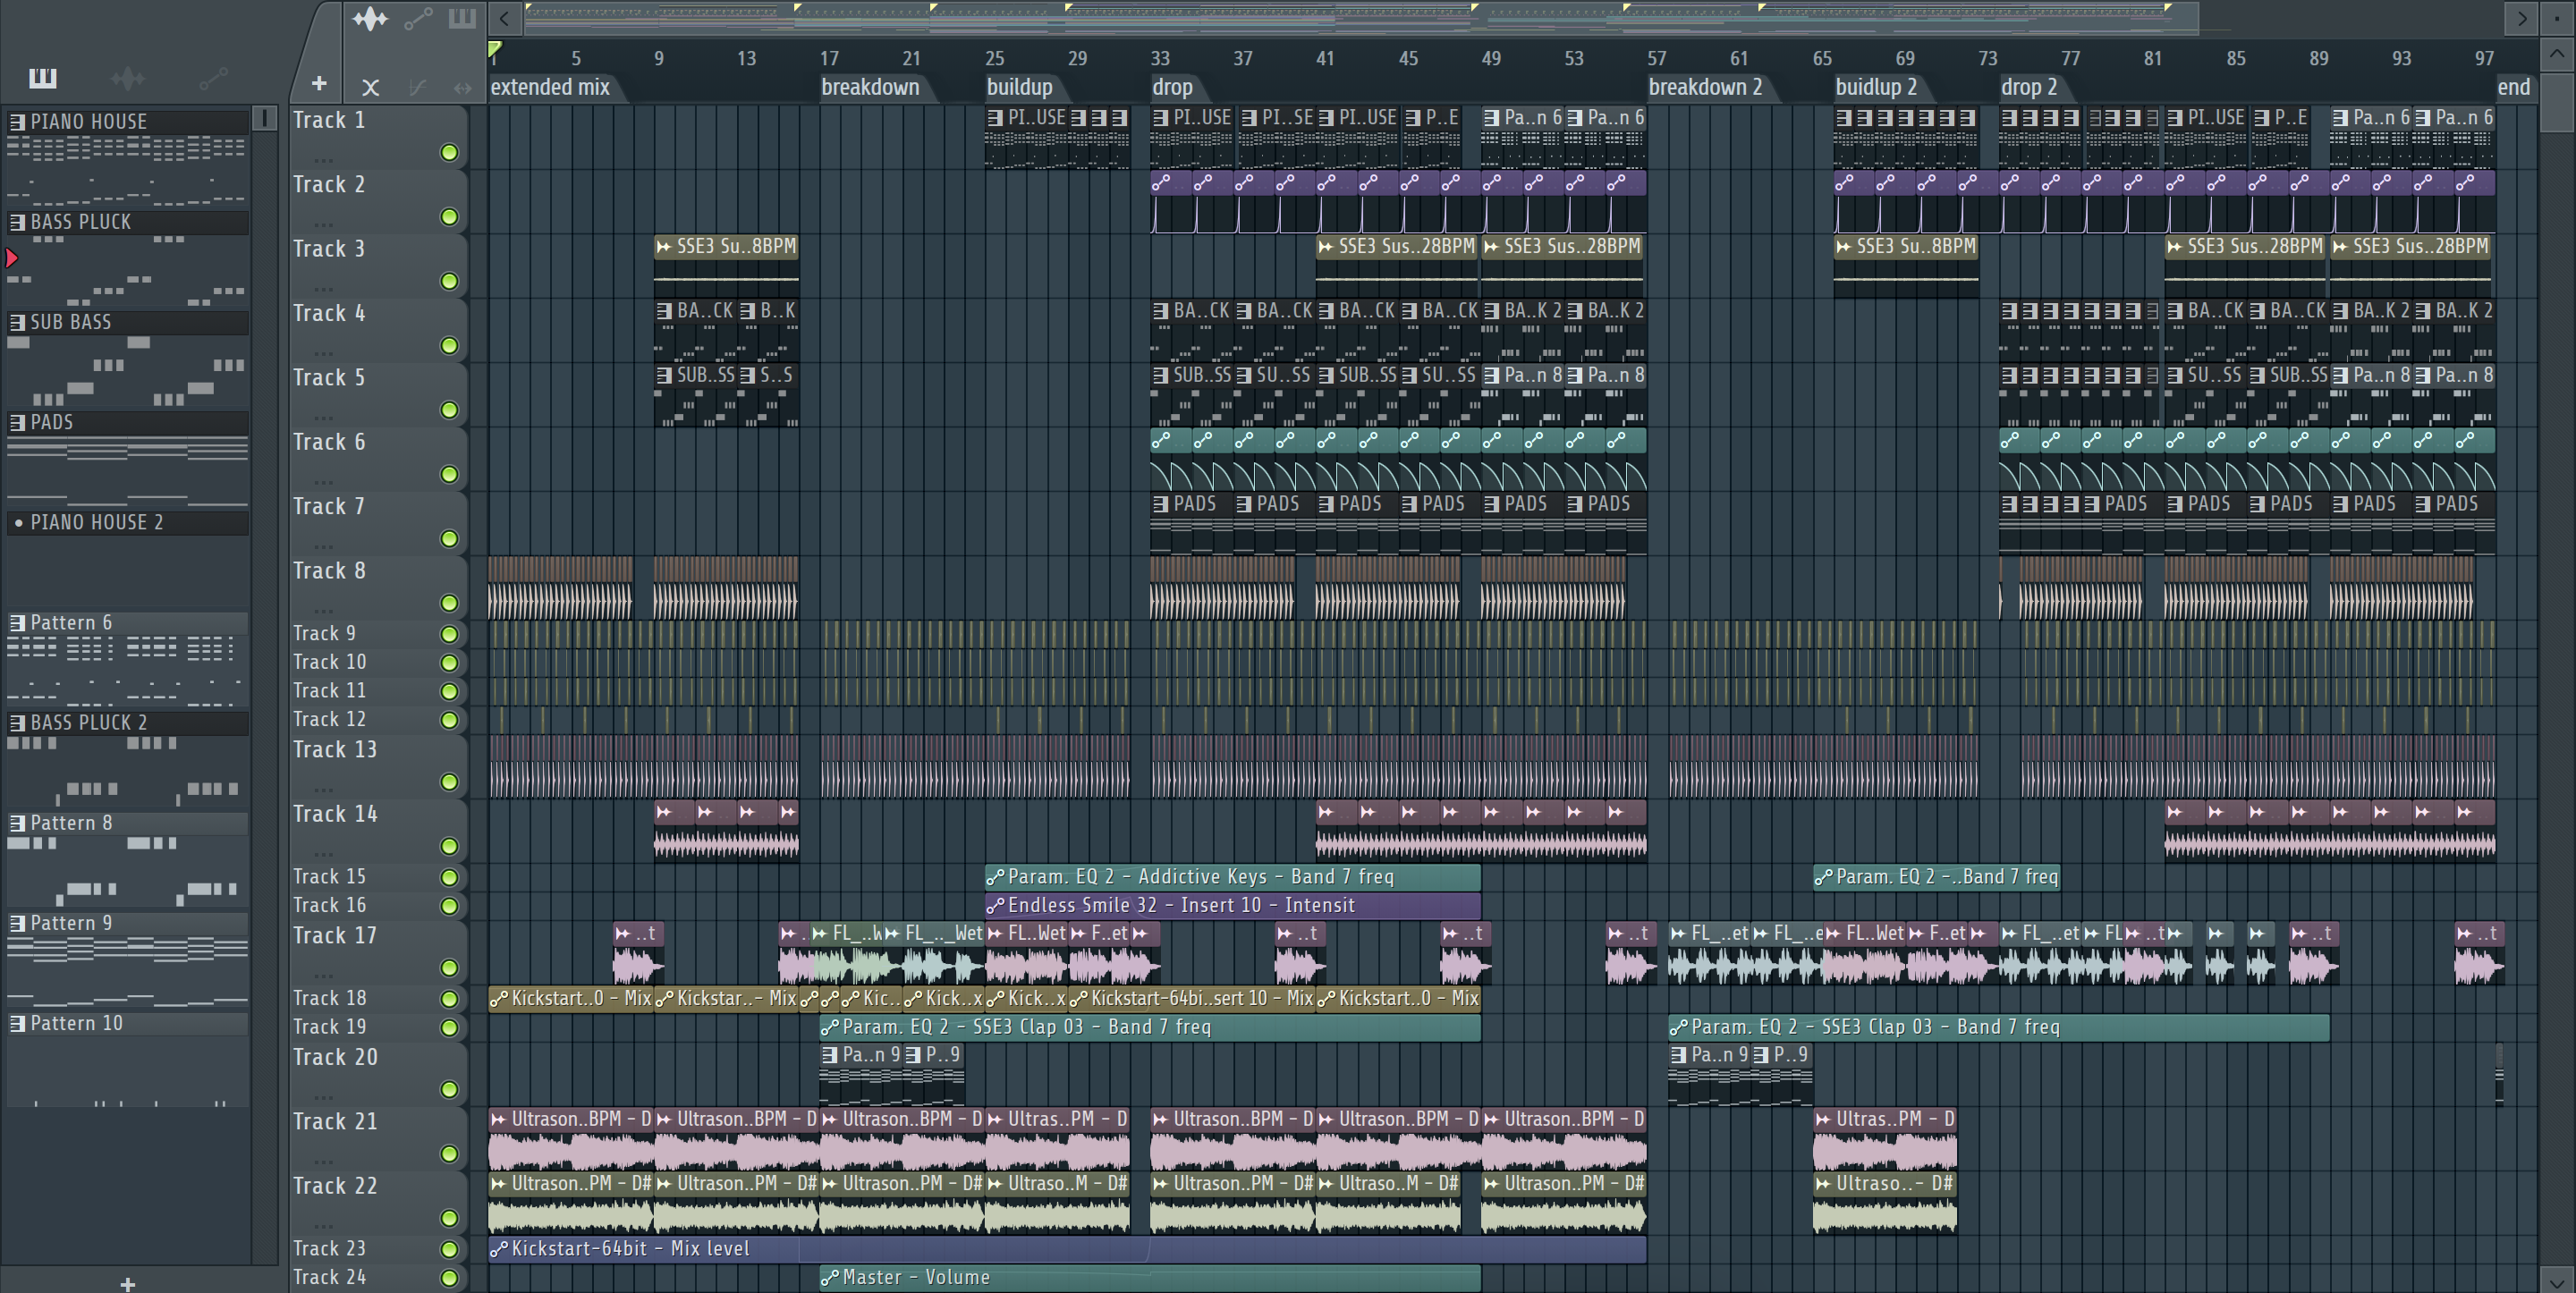Viewport: 2576px width, 1293px height.
Task: Switch playlist focus to audio clips
Action: [x=370, y=19]
